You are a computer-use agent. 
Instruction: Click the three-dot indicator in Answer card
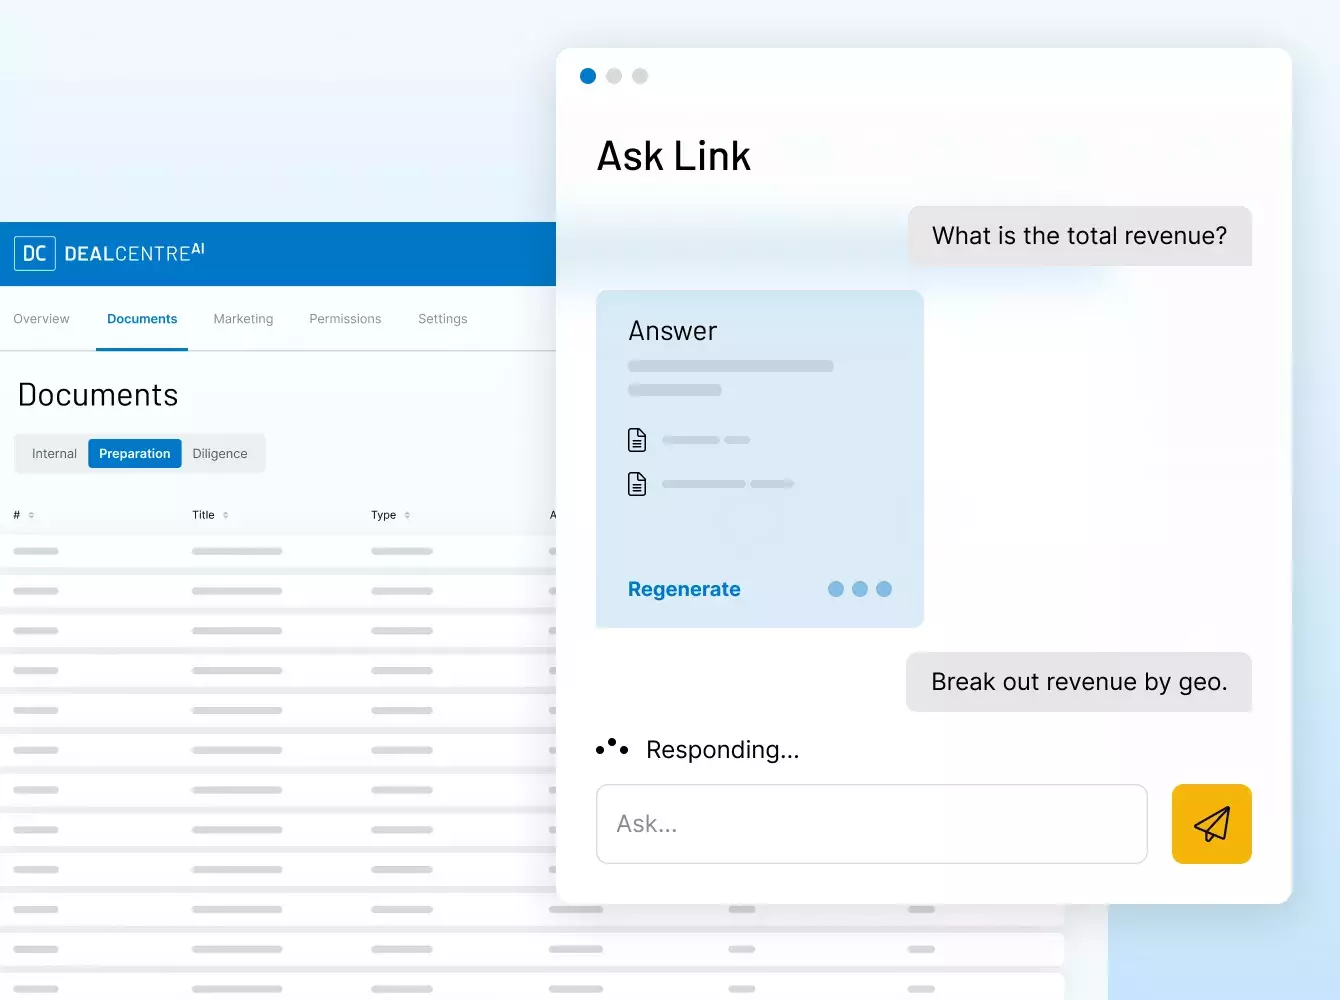[x=859, y=589]
